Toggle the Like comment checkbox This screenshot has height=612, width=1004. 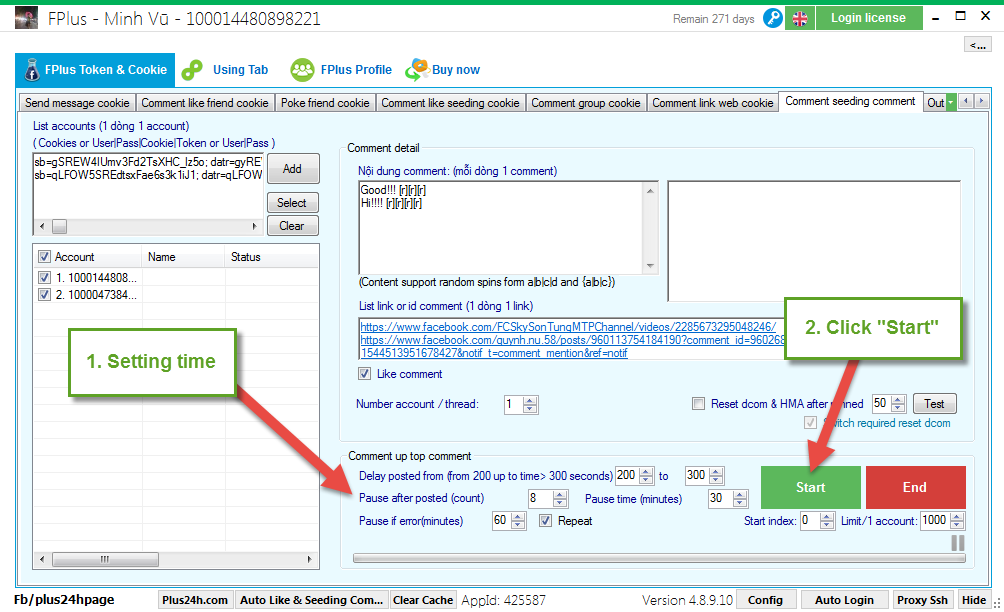[x=364, y=374]
